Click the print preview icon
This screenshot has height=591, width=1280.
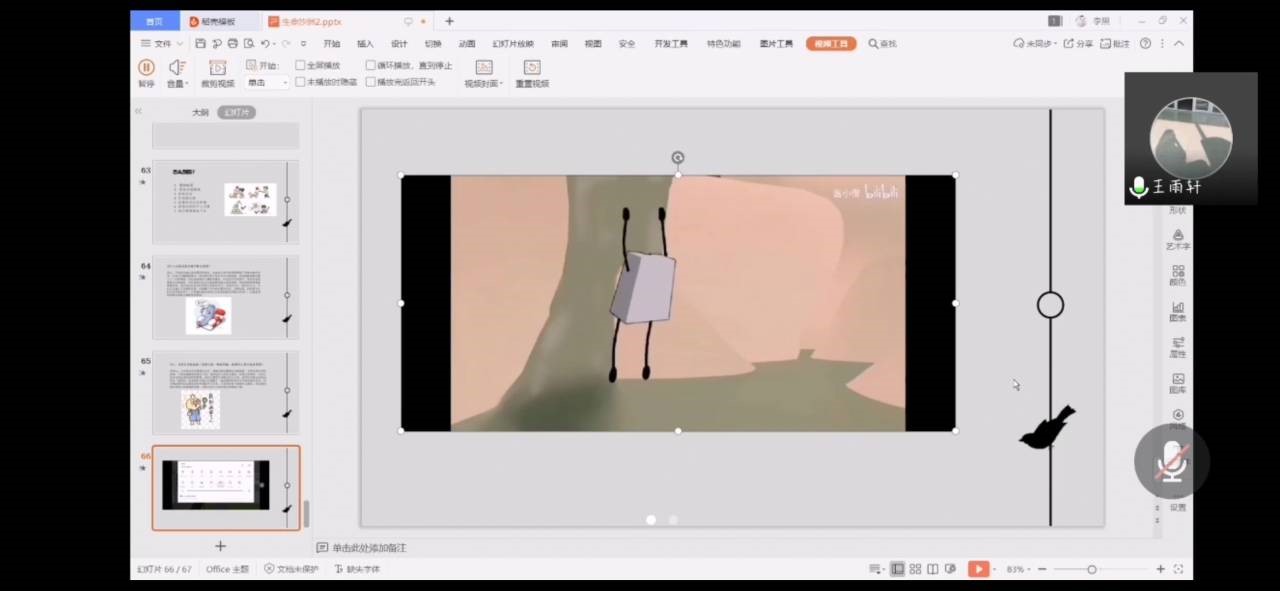click(249, 44)
